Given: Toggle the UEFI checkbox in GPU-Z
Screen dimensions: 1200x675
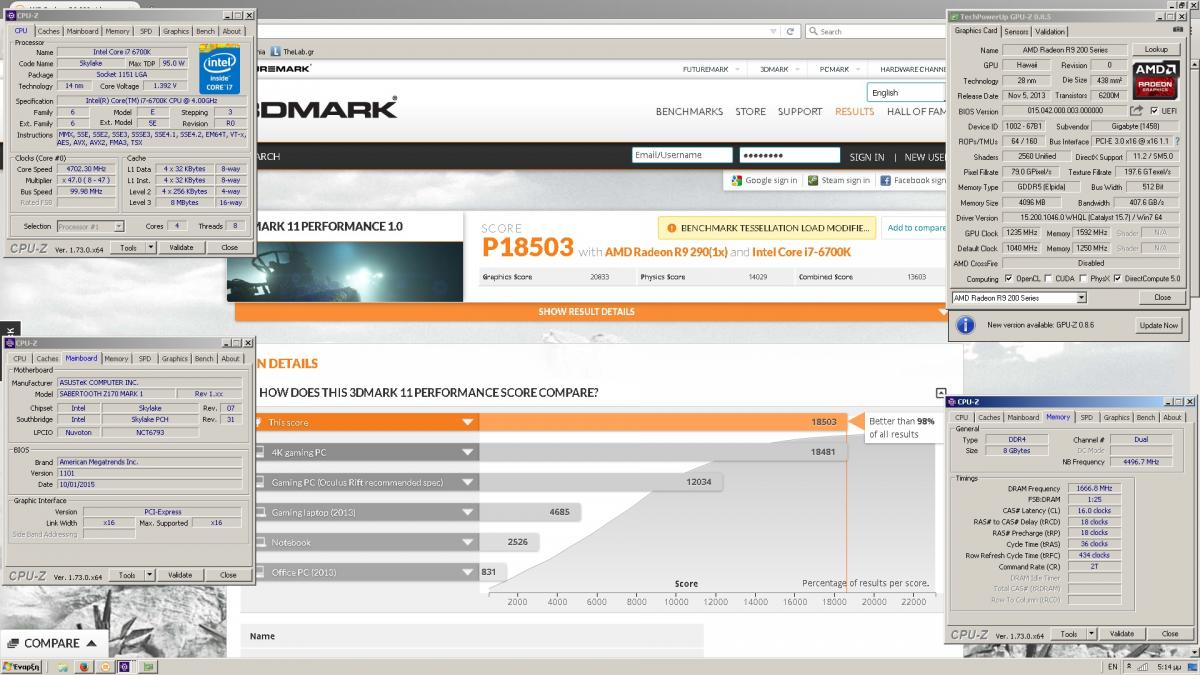Looking at the screenshot, I should 1155,111.
